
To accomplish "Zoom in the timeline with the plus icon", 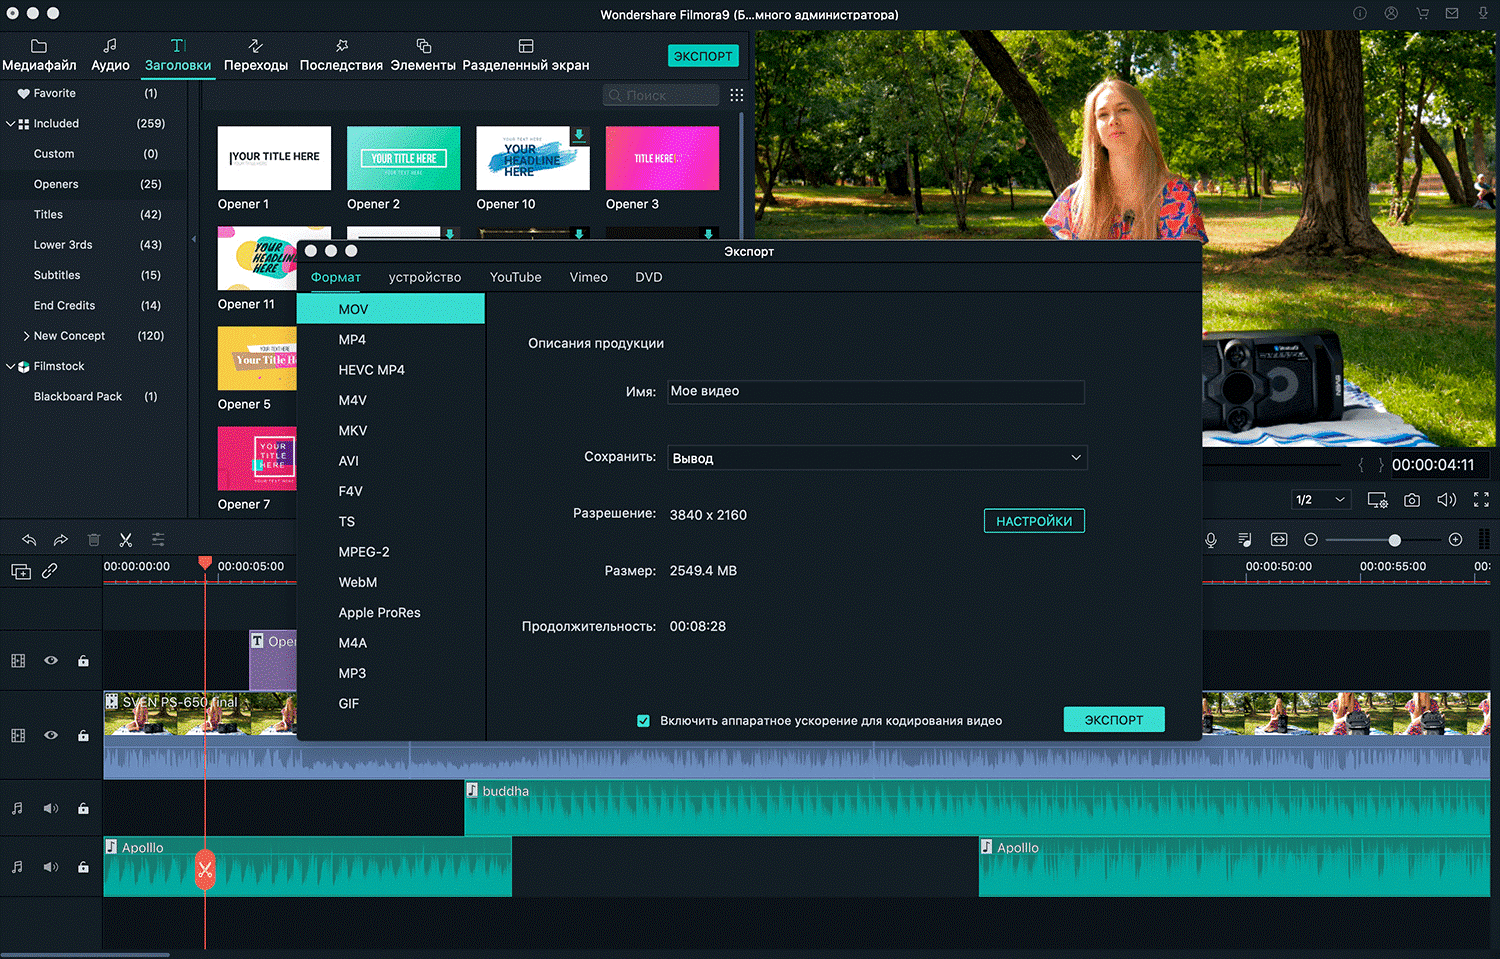I will (x=1456, y=540).
